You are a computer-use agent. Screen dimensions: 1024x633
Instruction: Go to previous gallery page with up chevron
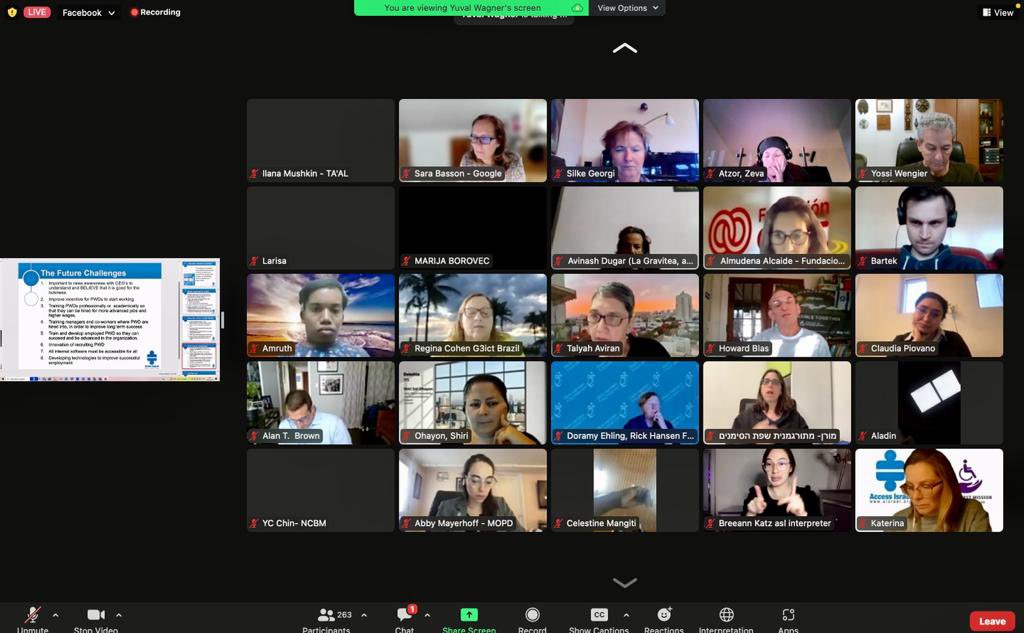624,48
